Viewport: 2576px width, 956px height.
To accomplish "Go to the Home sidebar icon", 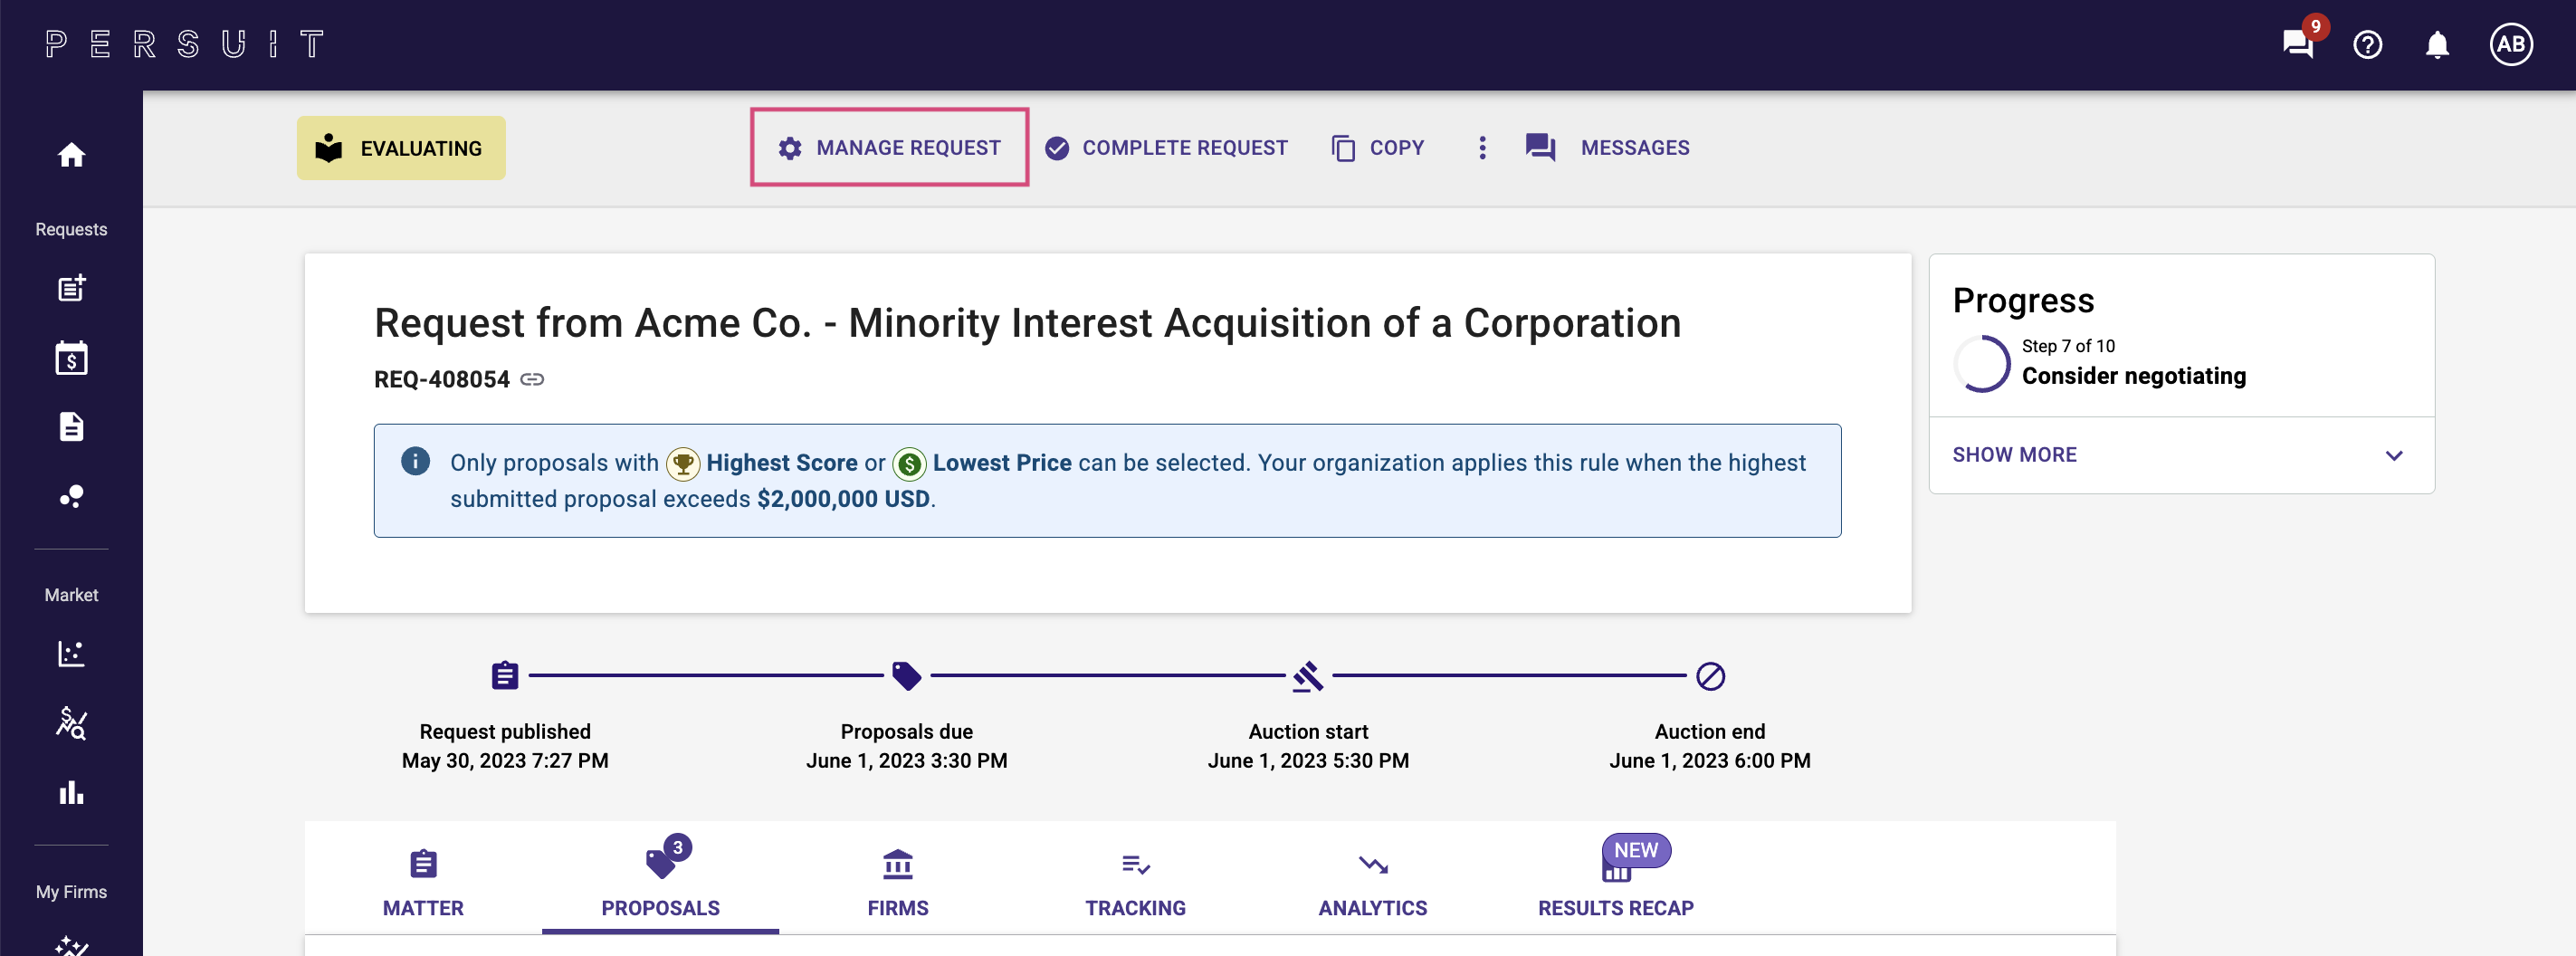I will [x=71, y=155].
